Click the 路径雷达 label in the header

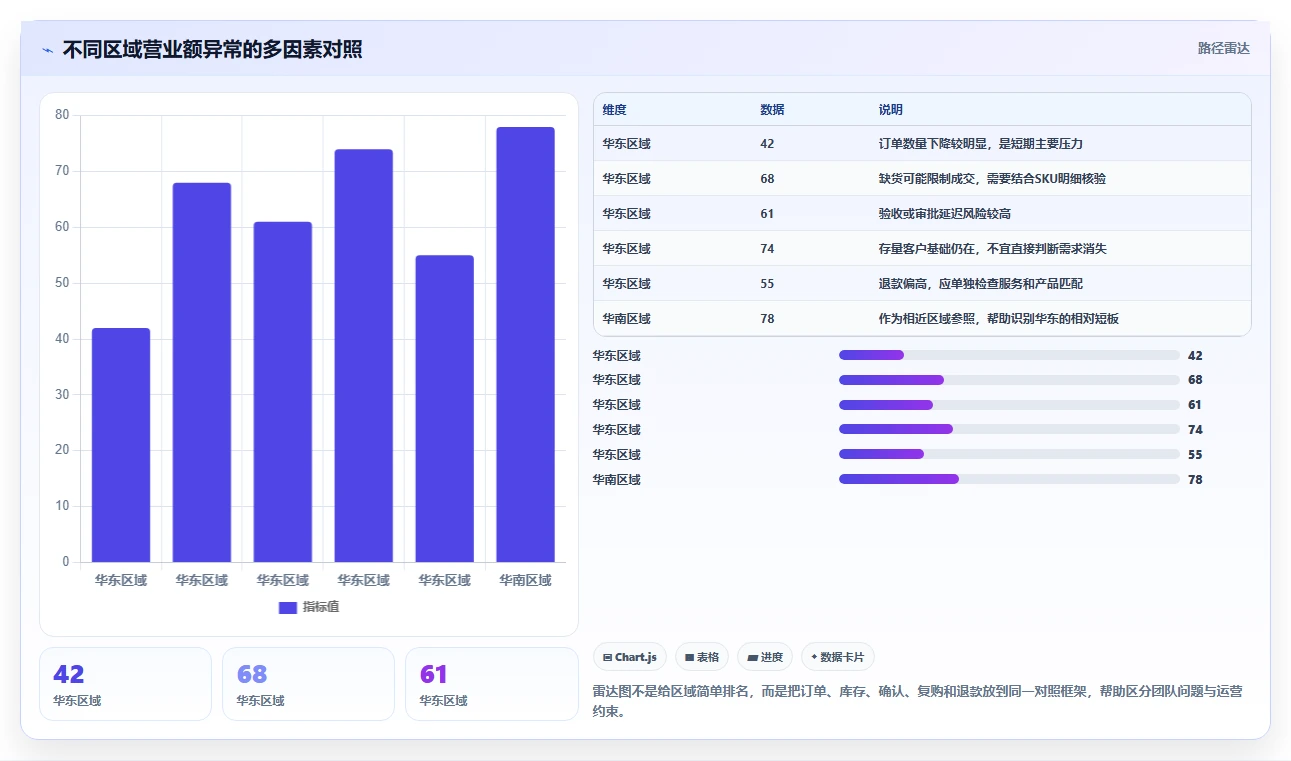pos(1224,48)
